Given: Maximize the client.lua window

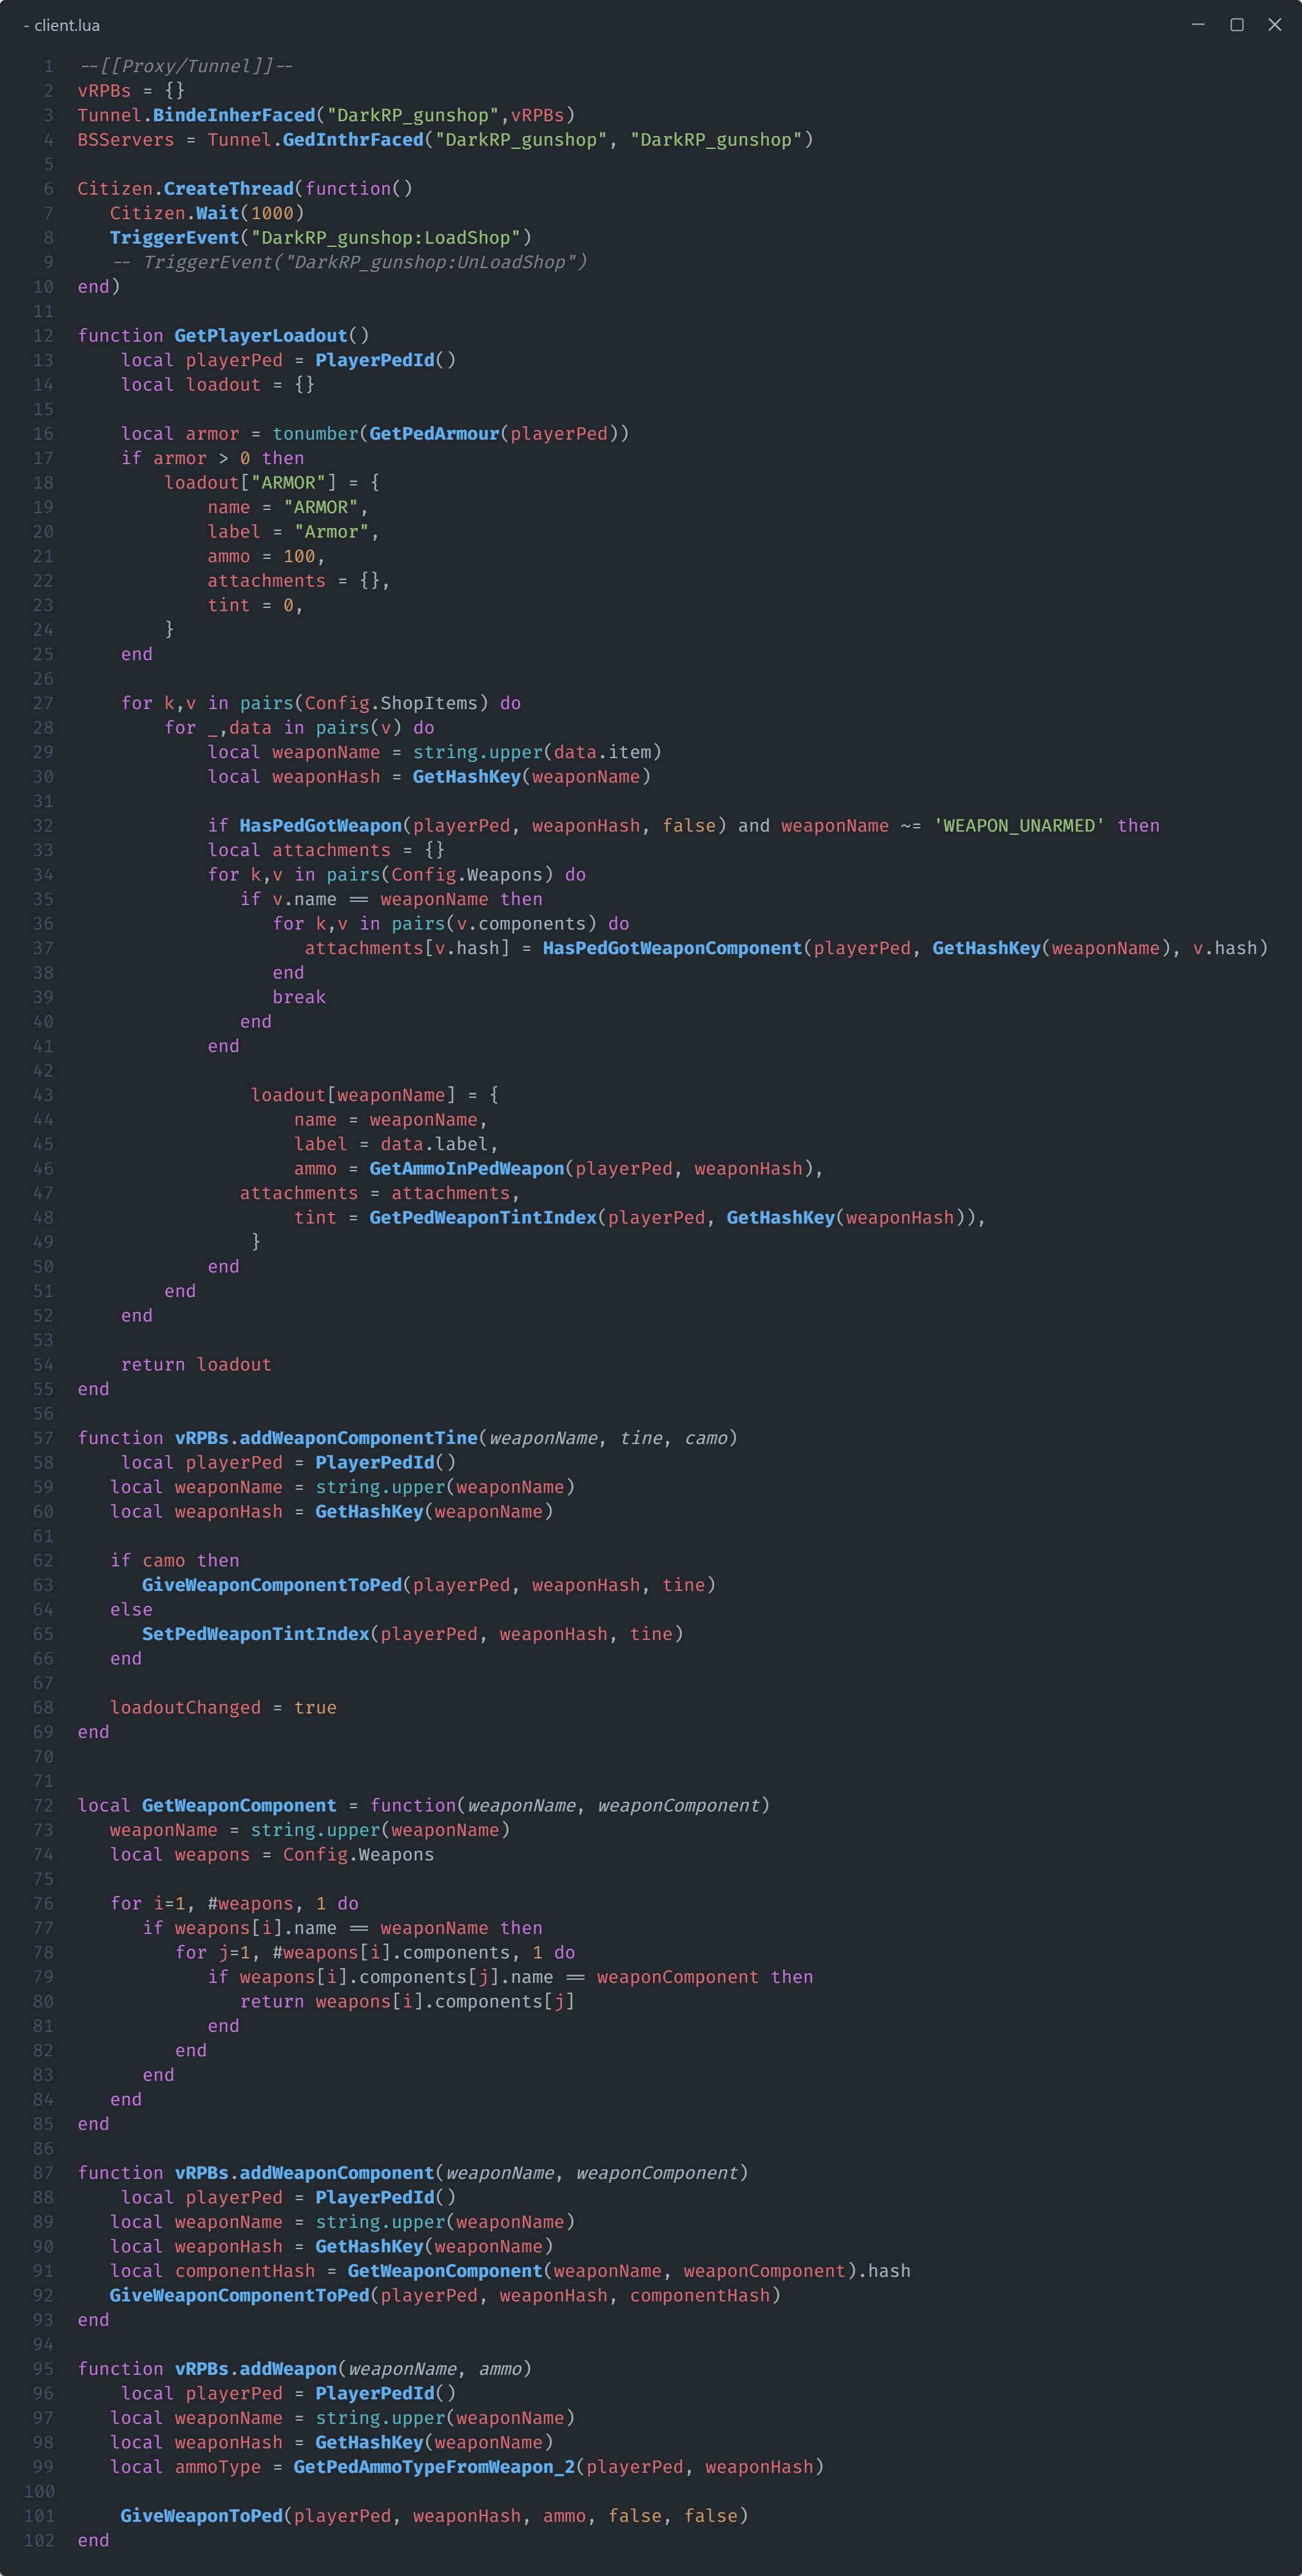Looking at the screenshot, I should (1236, 24).
